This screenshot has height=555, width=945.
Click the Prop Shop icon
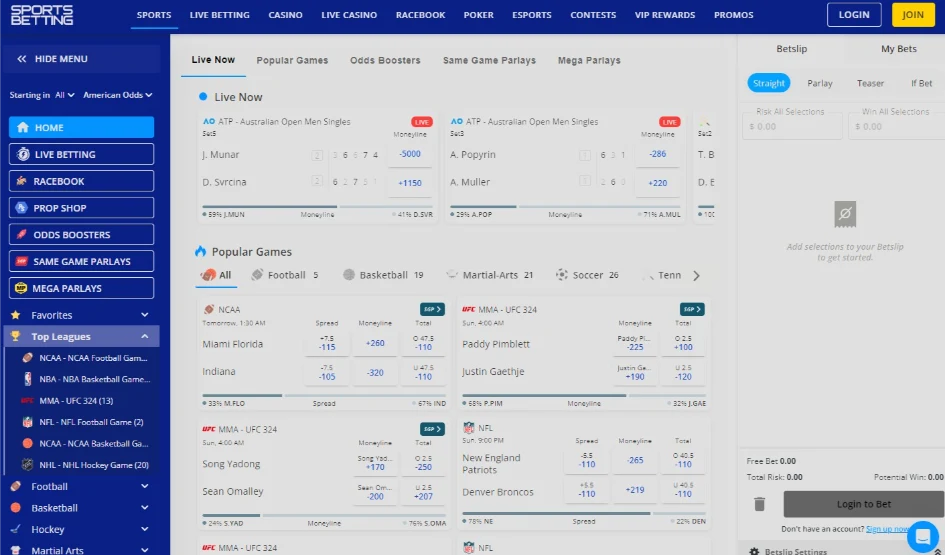(22, 208)
